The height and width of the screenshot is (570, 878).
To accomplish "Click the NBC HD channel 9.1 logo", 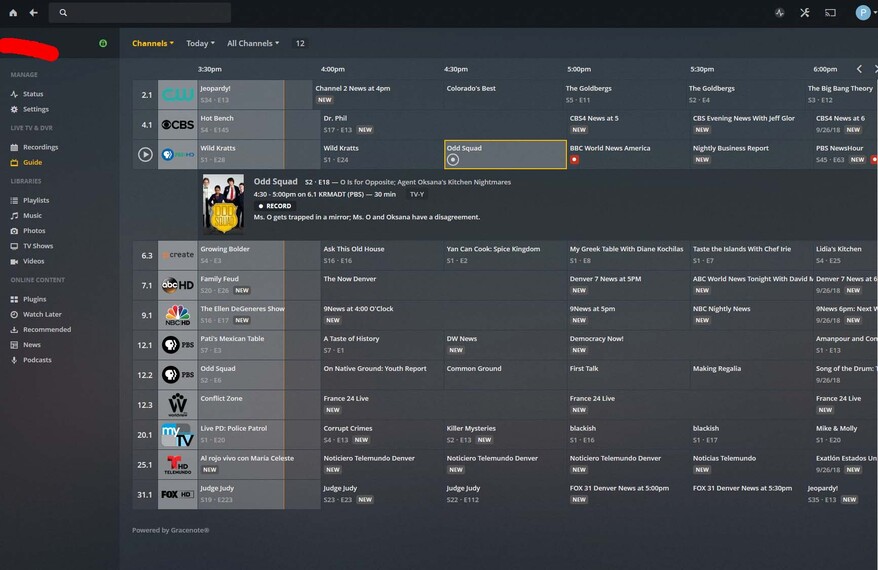I will [x=178, y=315].
